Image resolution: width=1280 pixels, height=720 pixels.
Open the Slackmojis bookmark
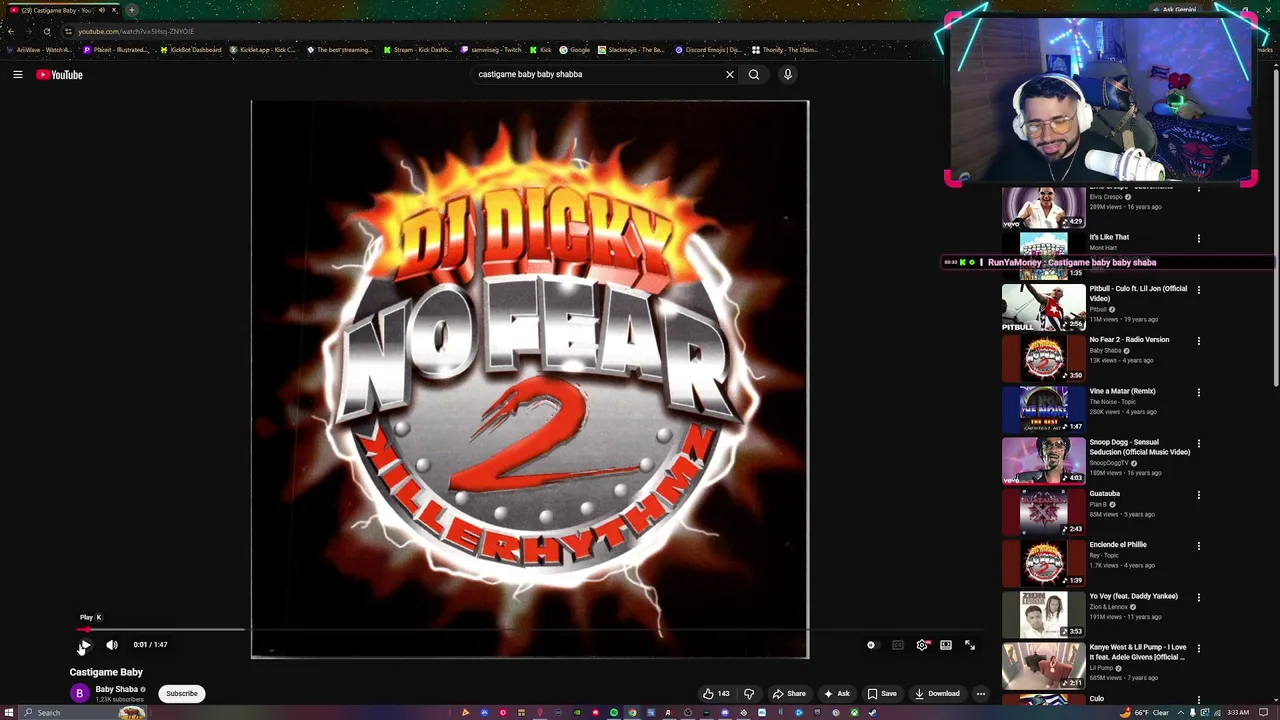click(631, 50)
